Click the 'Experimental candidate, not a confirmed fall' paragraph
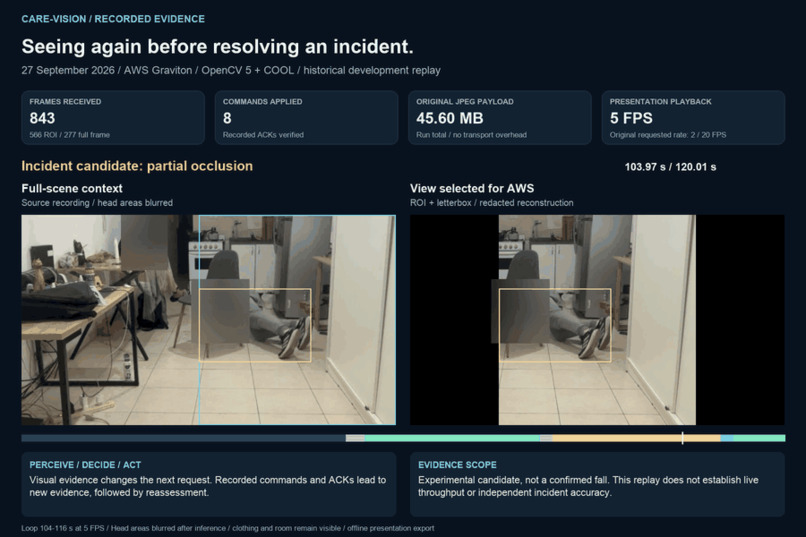The height and width of the screenshot is (537, 806). (588, 486)
